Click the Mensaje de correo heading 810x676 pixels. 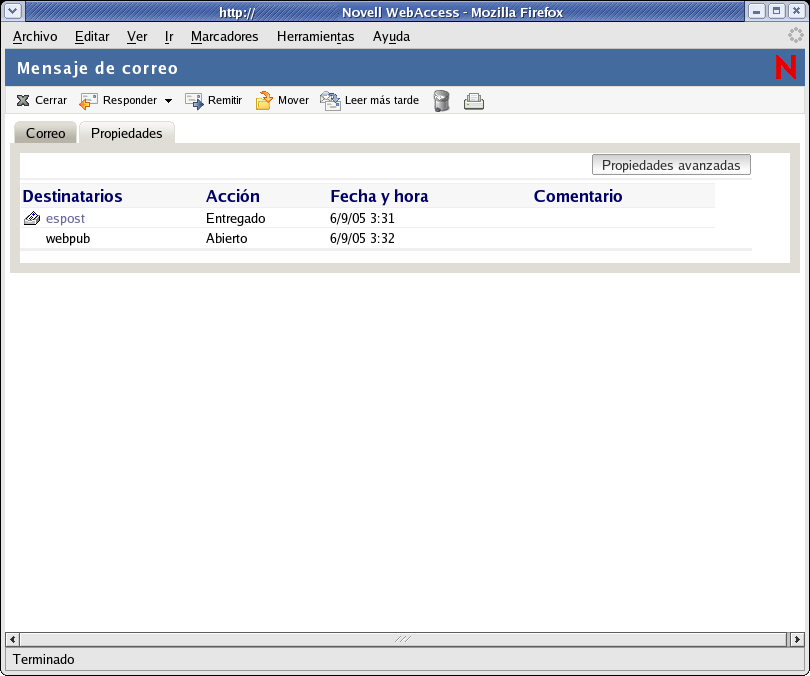pyautogui.click(x=97, y=68)
